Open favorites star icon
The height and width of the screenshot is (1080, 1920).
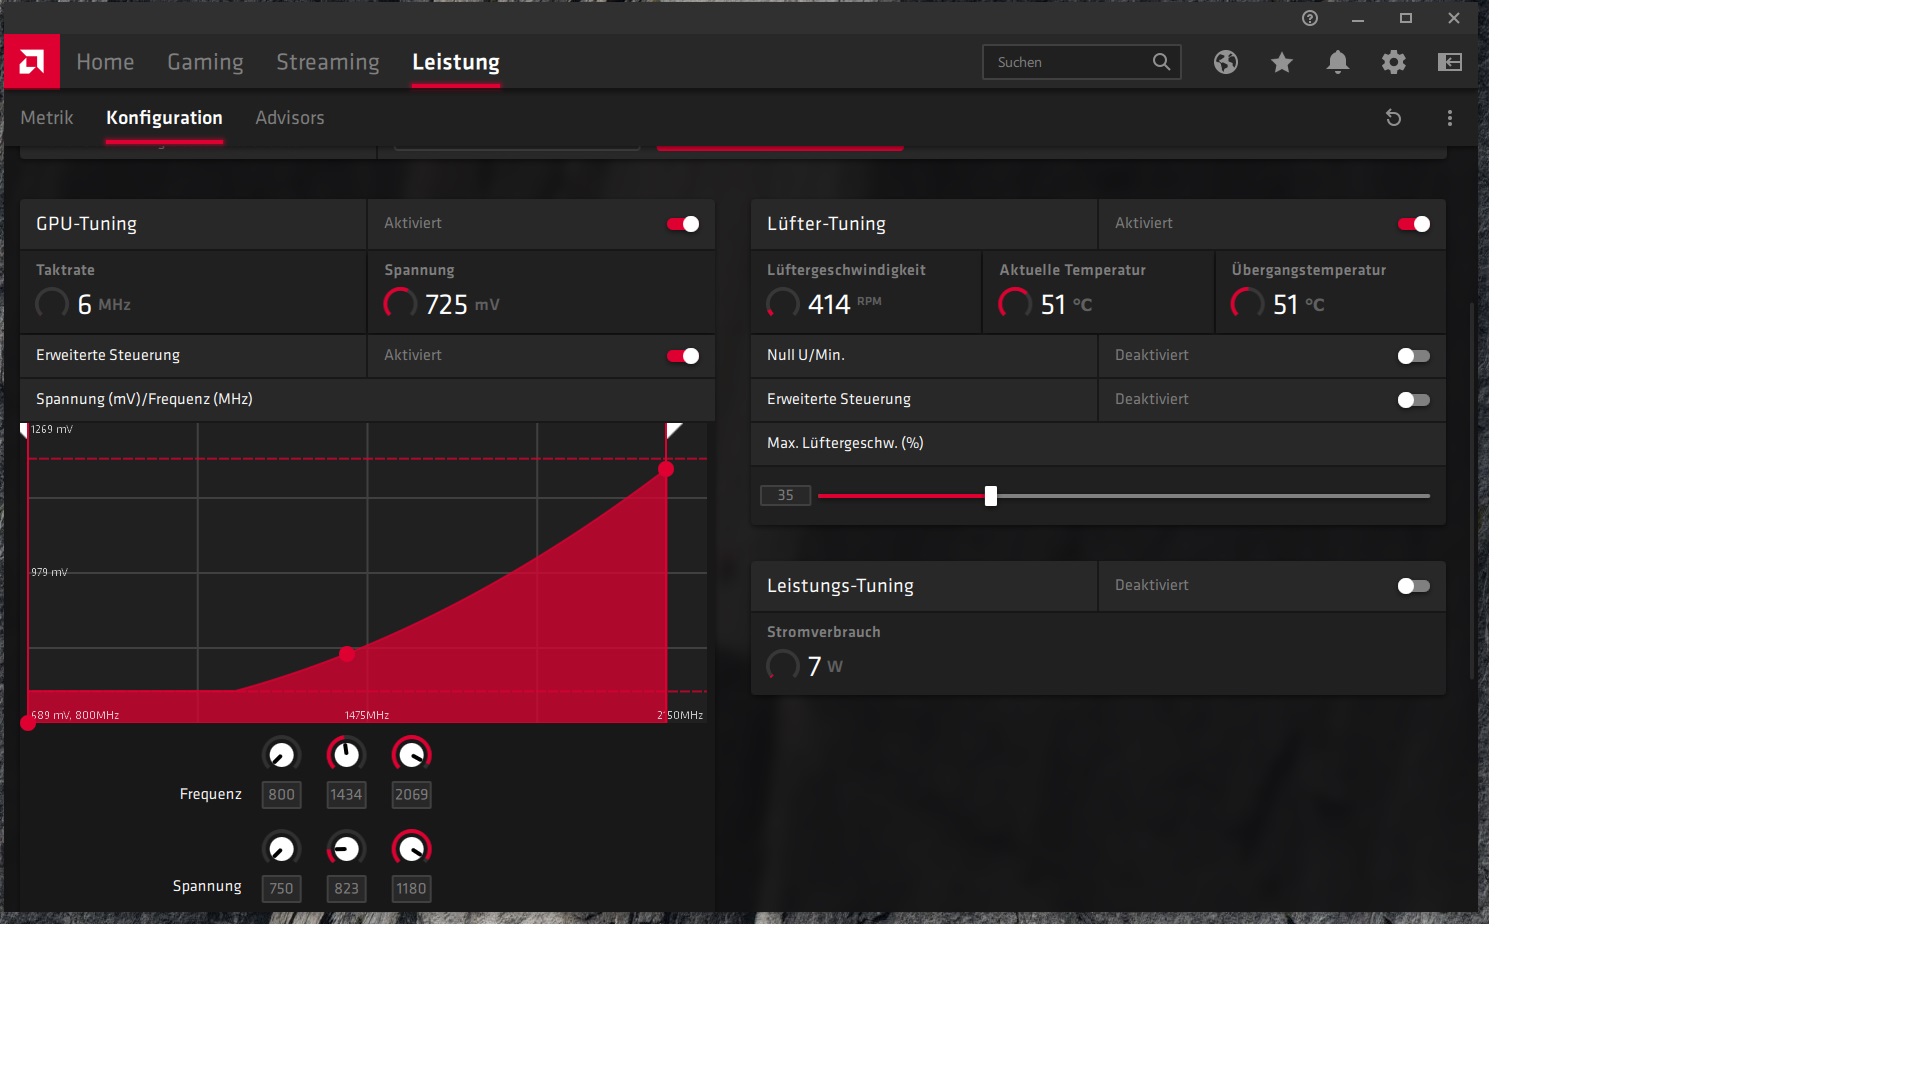(1282, 62)
